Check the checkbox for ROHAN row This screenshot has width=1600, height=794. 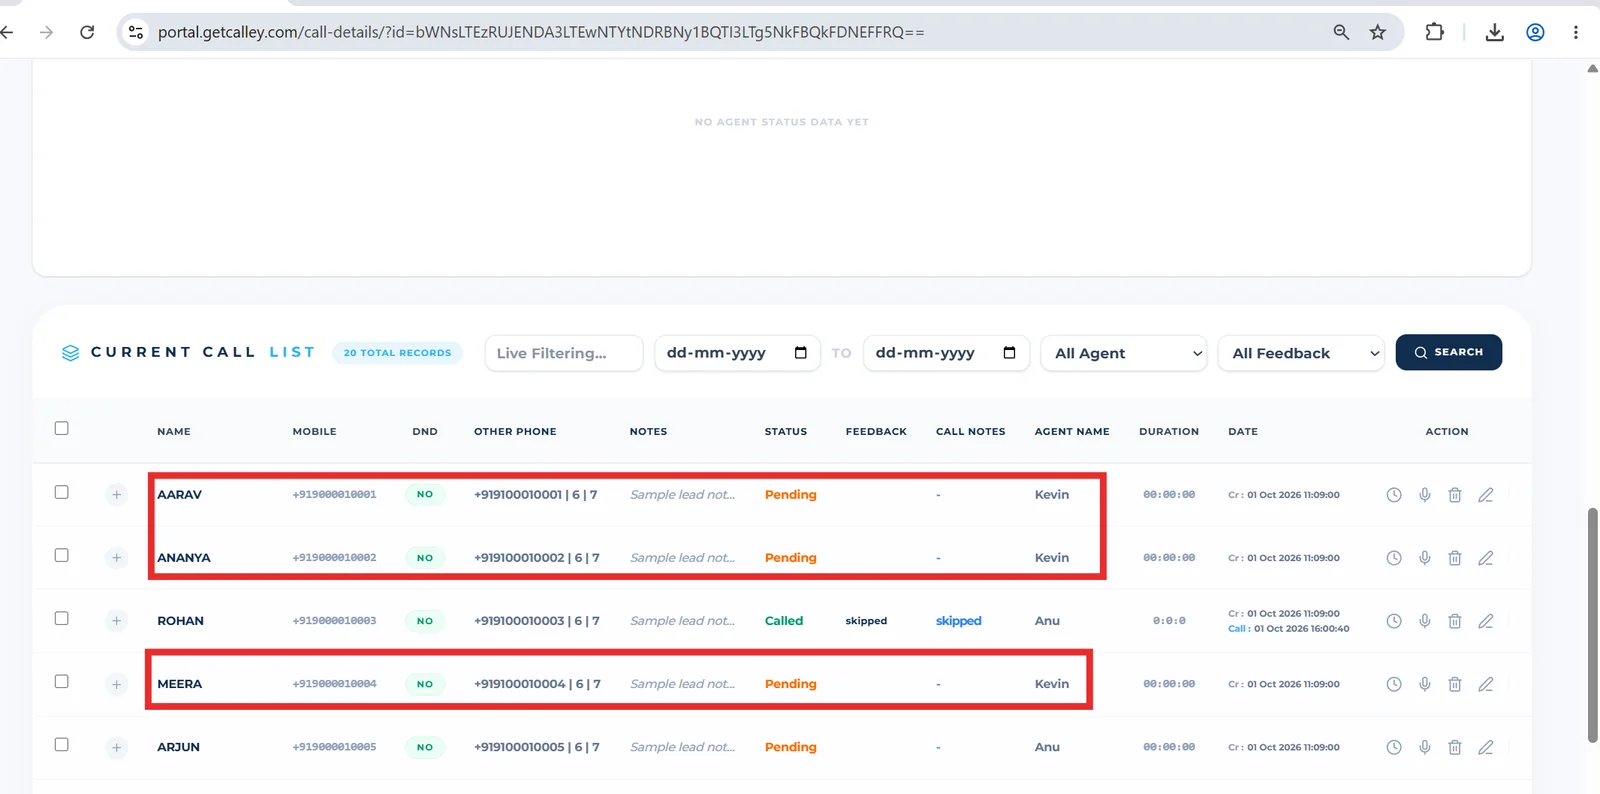coord(62,618)
